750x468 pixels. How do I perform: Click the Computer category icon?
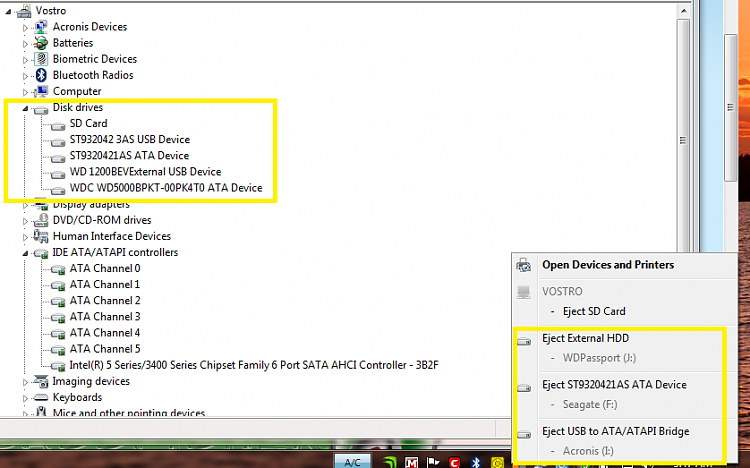point(41,91)
